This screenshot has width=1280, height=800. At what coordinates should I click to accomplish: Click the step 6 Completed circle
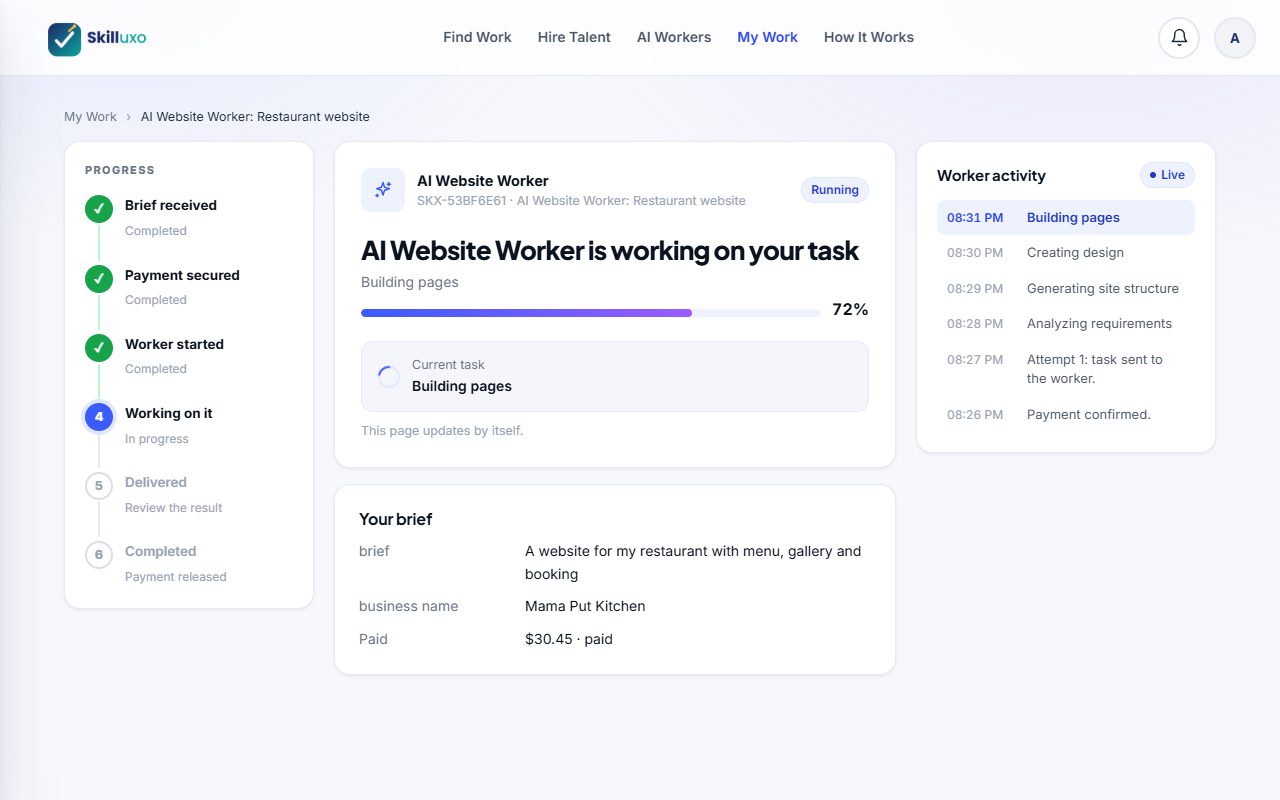pyautogui.click(x=99, y=555)
